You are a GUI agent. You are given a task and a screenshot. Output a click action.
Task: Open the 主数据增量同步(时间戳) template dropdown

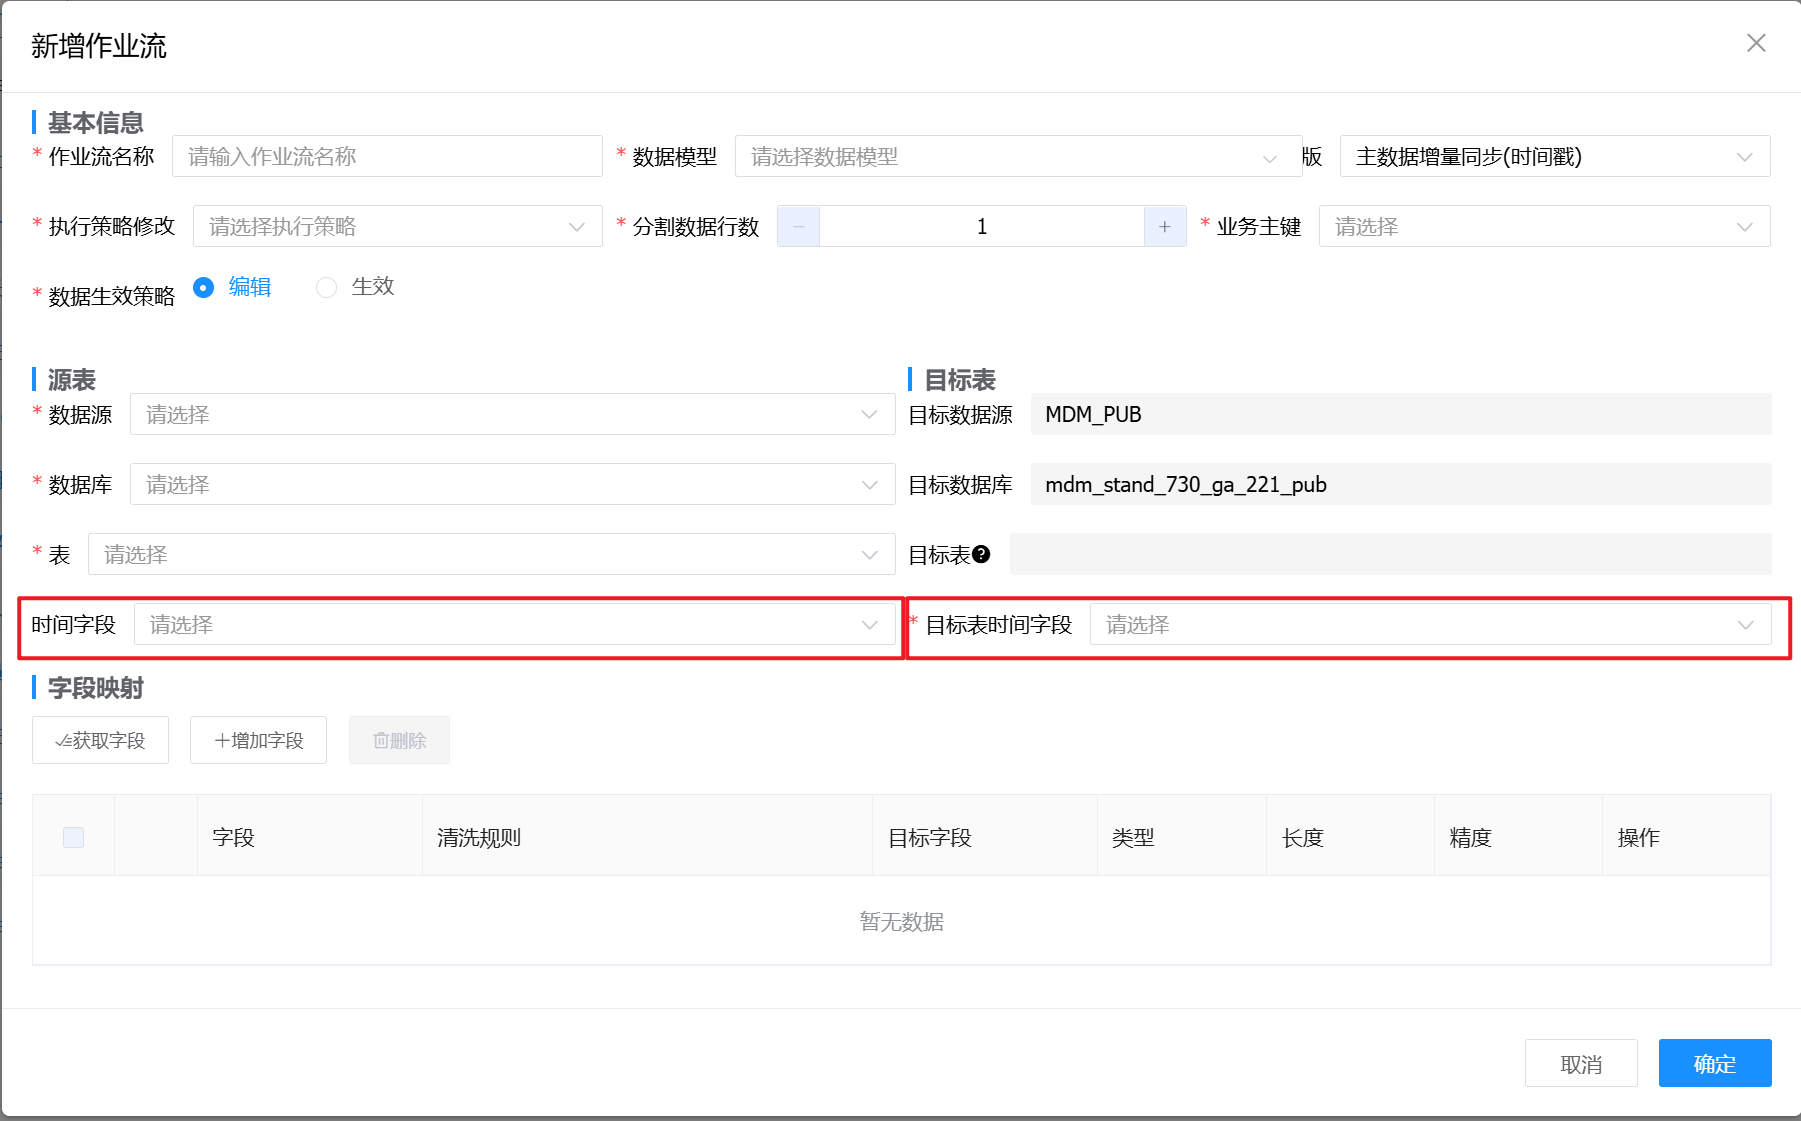(1554, 157)
